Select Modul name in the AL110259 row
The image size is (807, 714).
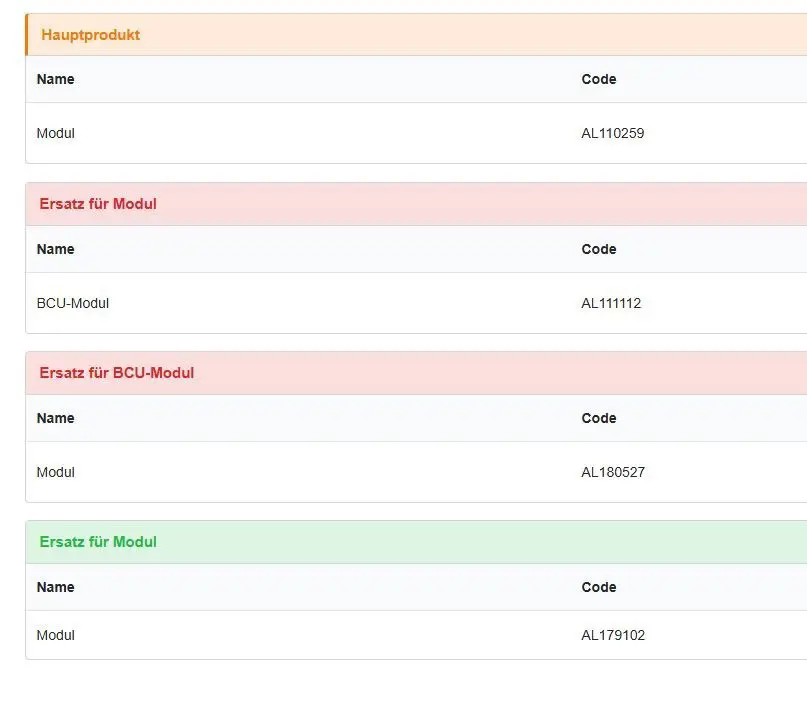coord(56,133)
